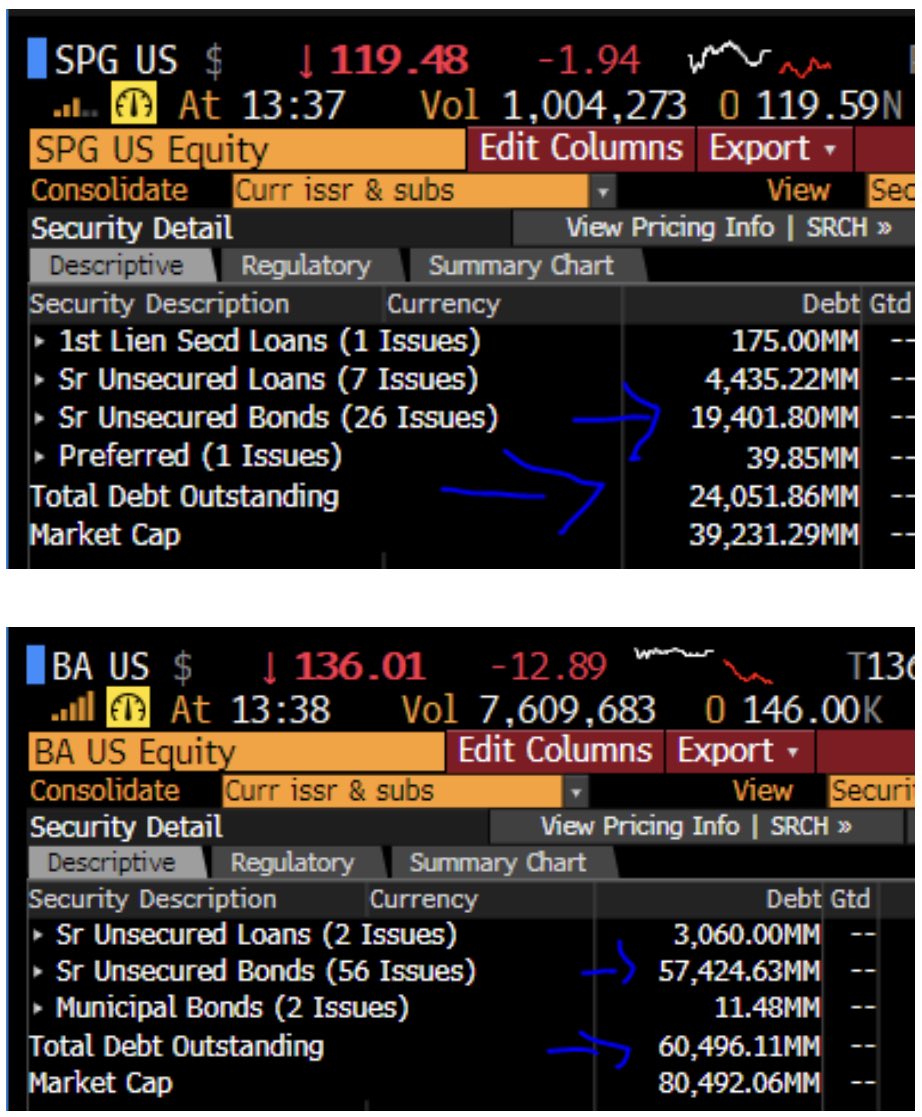
Task: Click Debt column header in BA panel
Action: pyautogui.click(x=794, y=900)
